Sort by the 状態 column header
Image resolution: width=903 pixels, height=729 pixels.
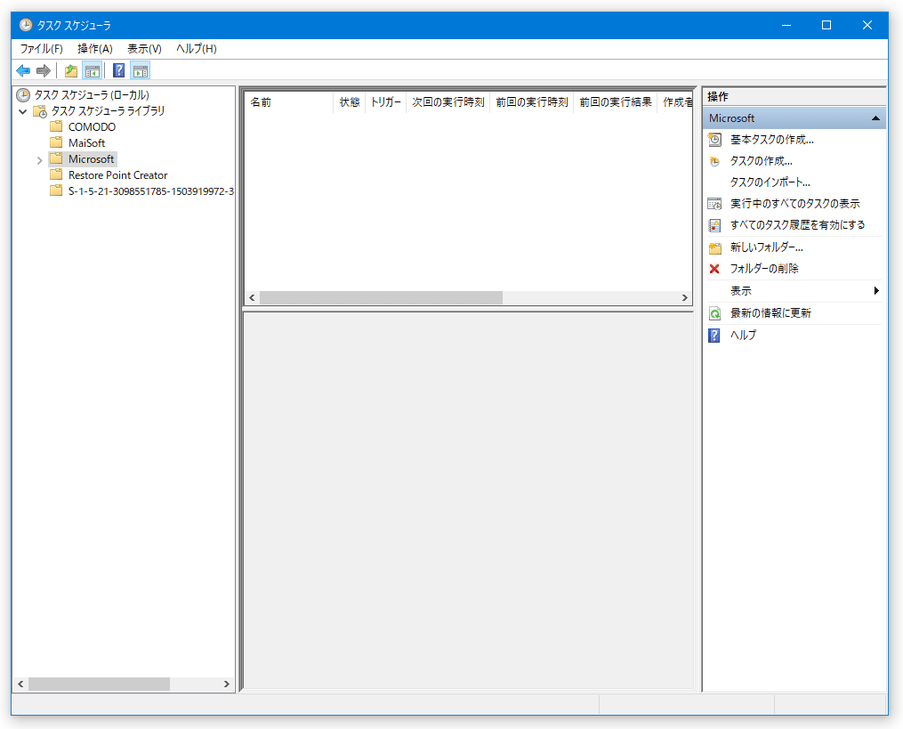pyautogui.click(x=349, y=102)
